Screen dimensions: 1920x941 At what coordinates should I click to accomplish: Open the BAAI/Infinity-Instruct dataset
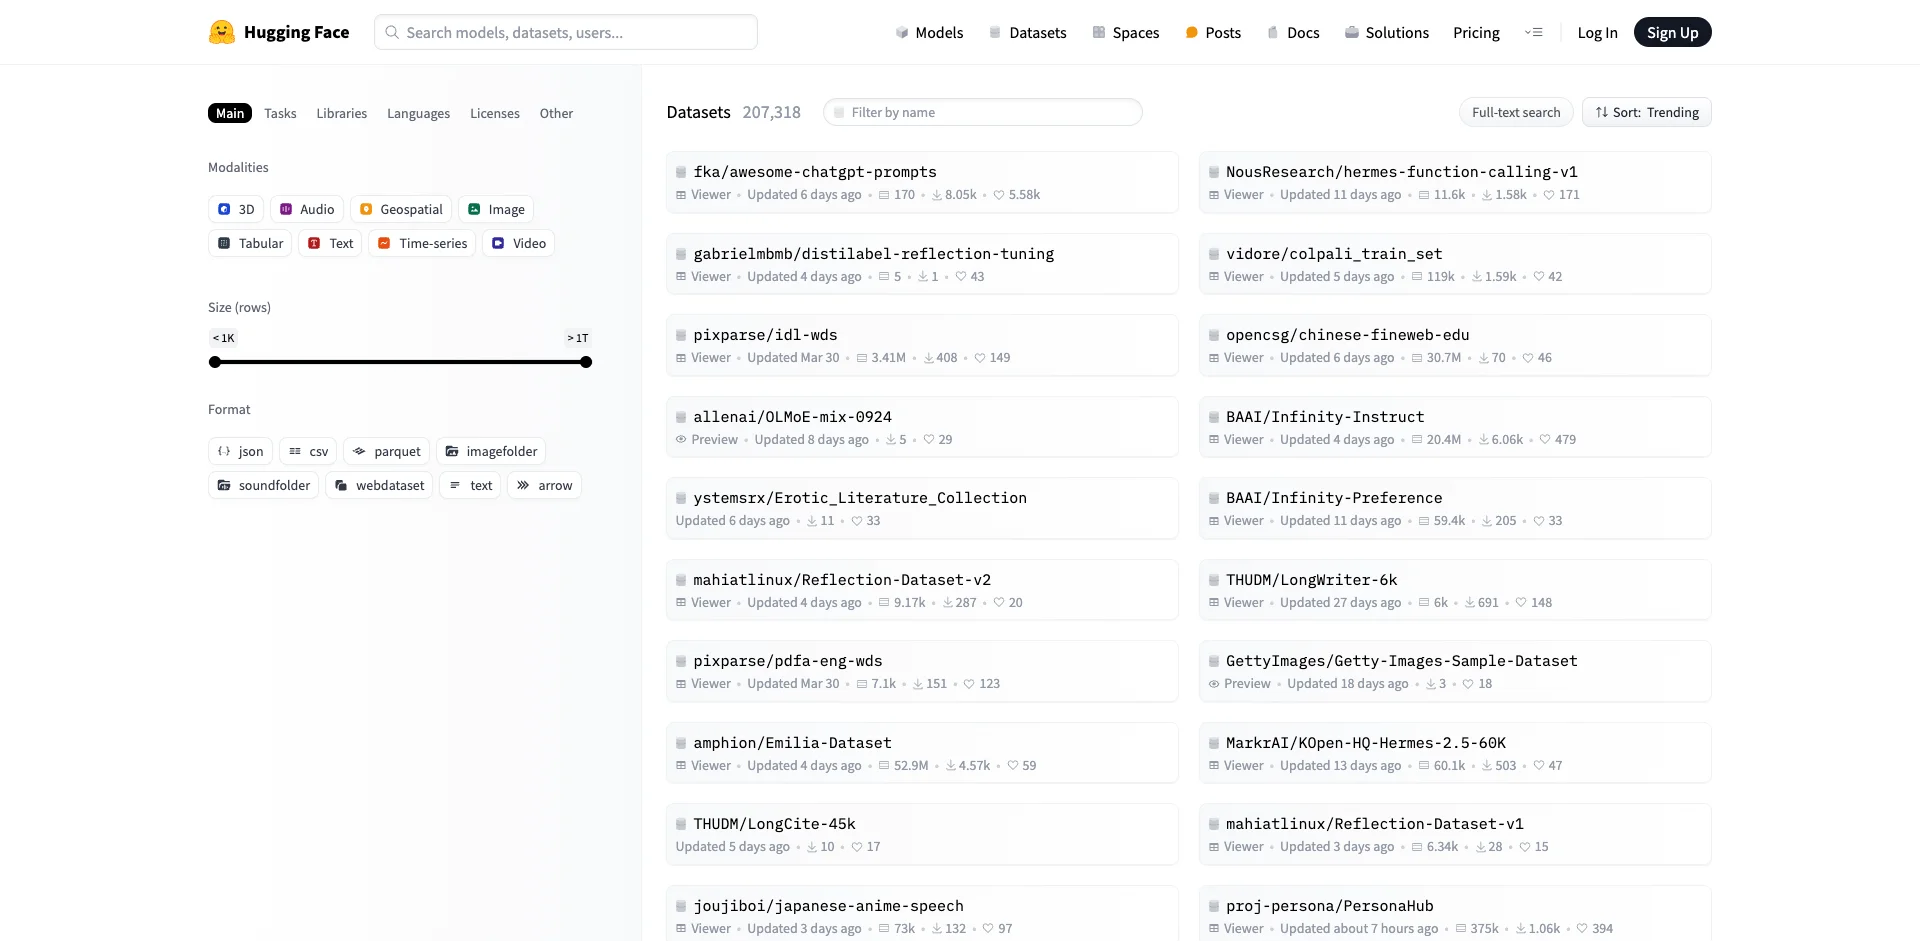pos(1455,427)
